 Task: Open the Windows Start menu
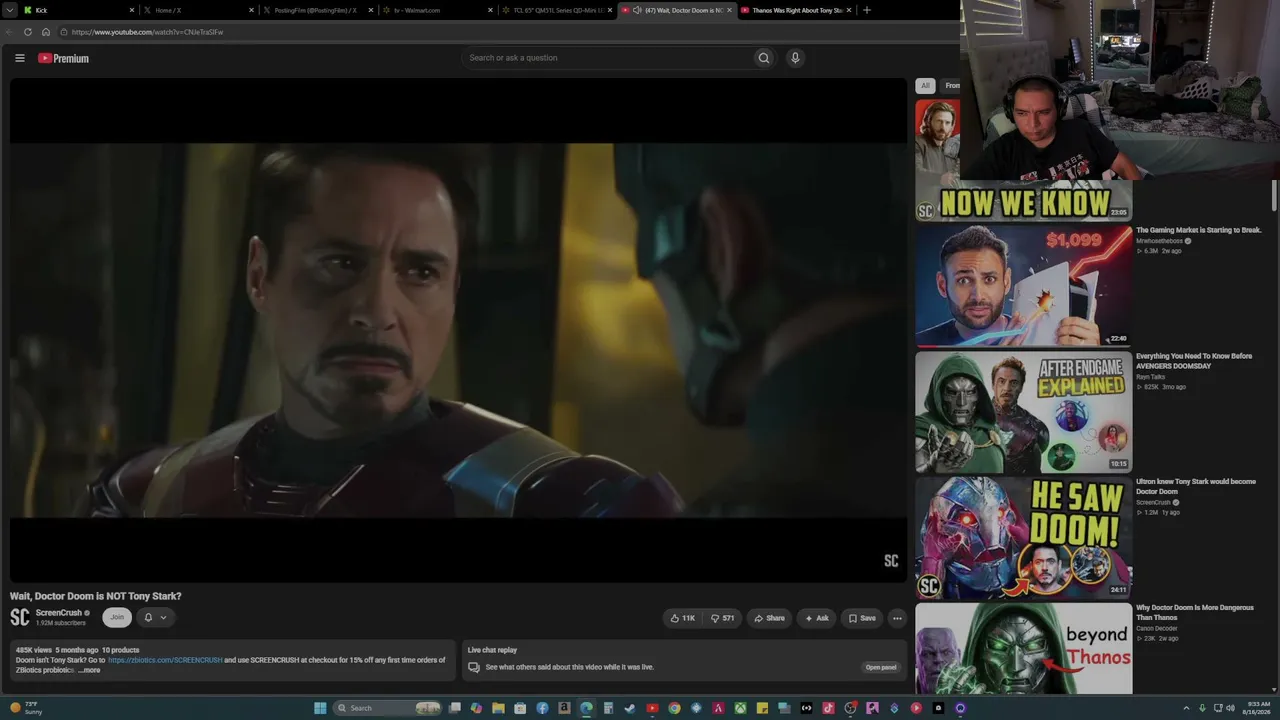pyautogui.click(x=320, y=708)
